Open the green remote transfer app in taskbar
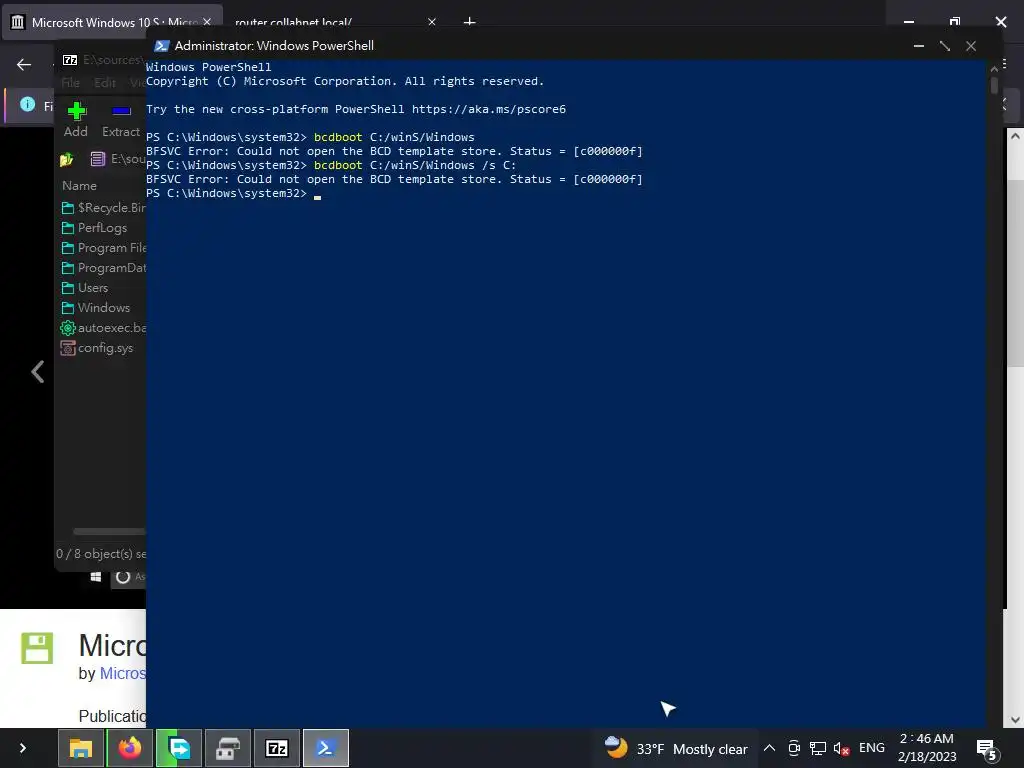1024x768 pixels. point(179,748)
